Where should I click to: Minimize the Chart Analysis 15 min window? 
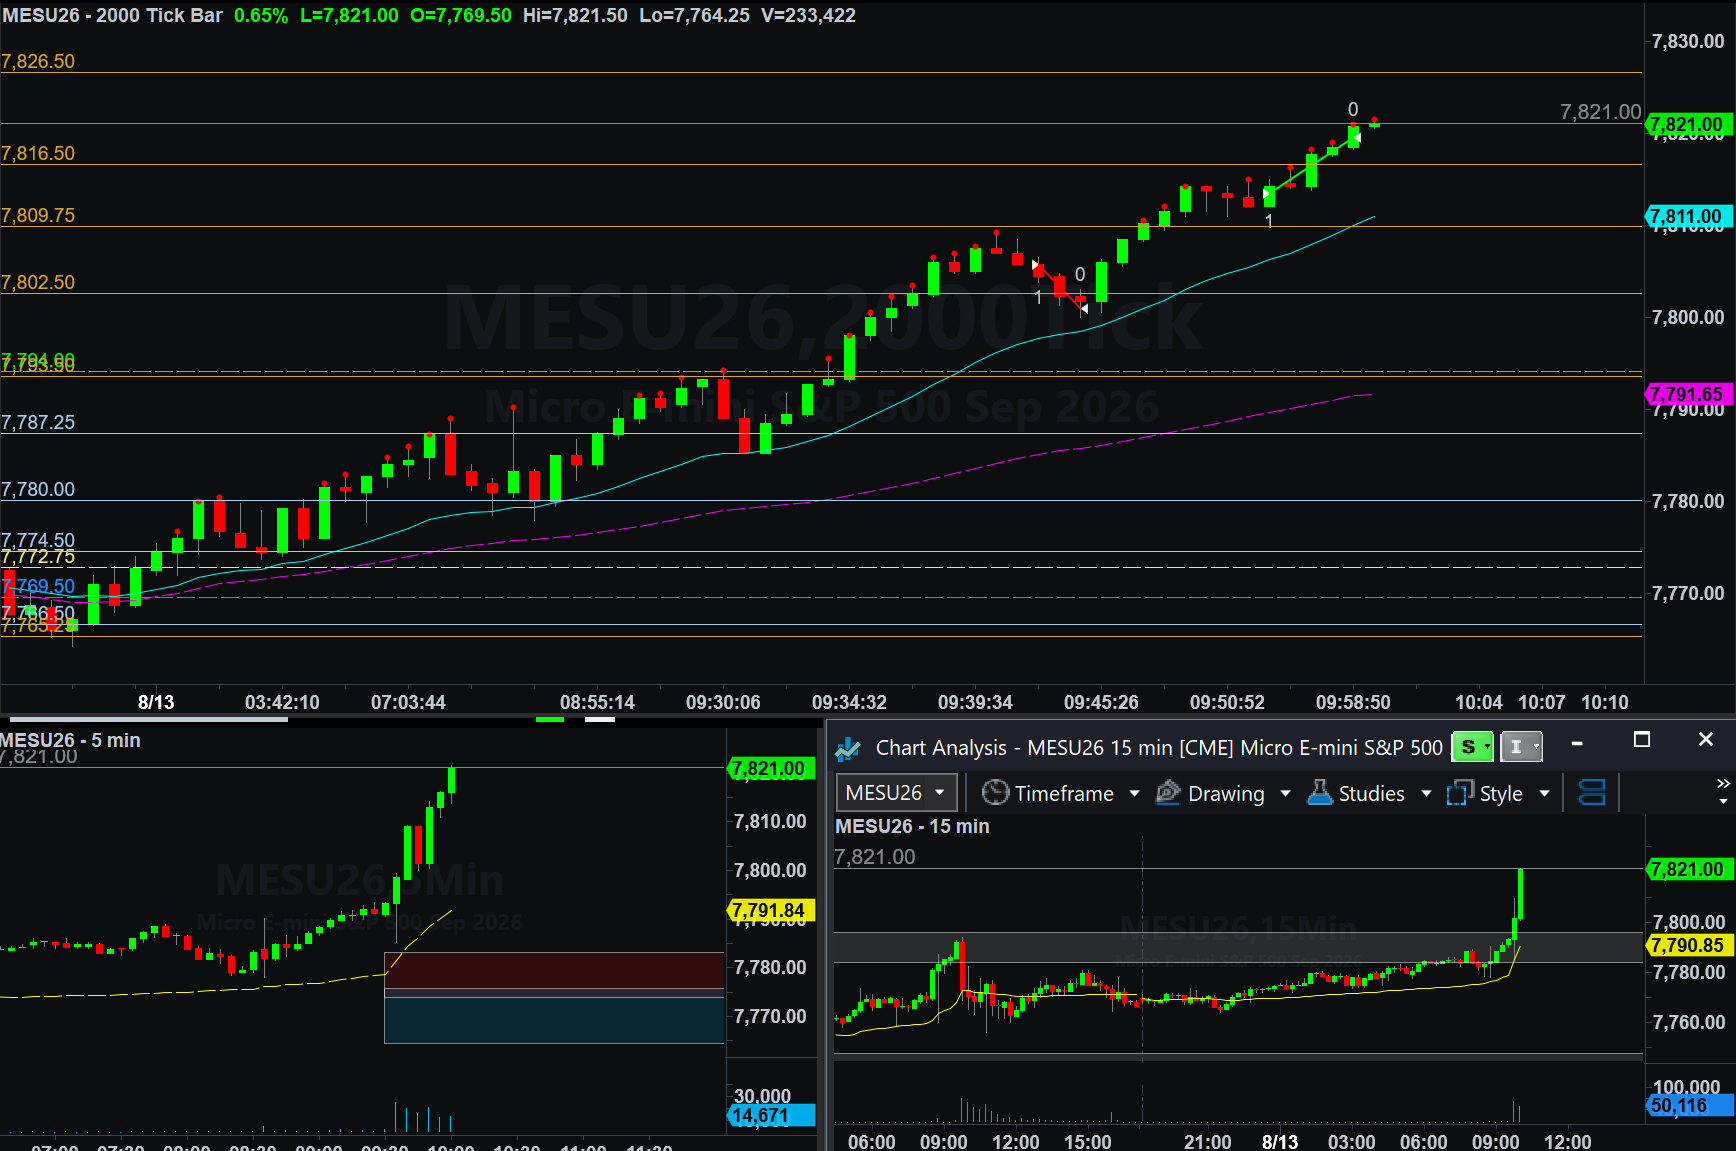[1577, 742]
